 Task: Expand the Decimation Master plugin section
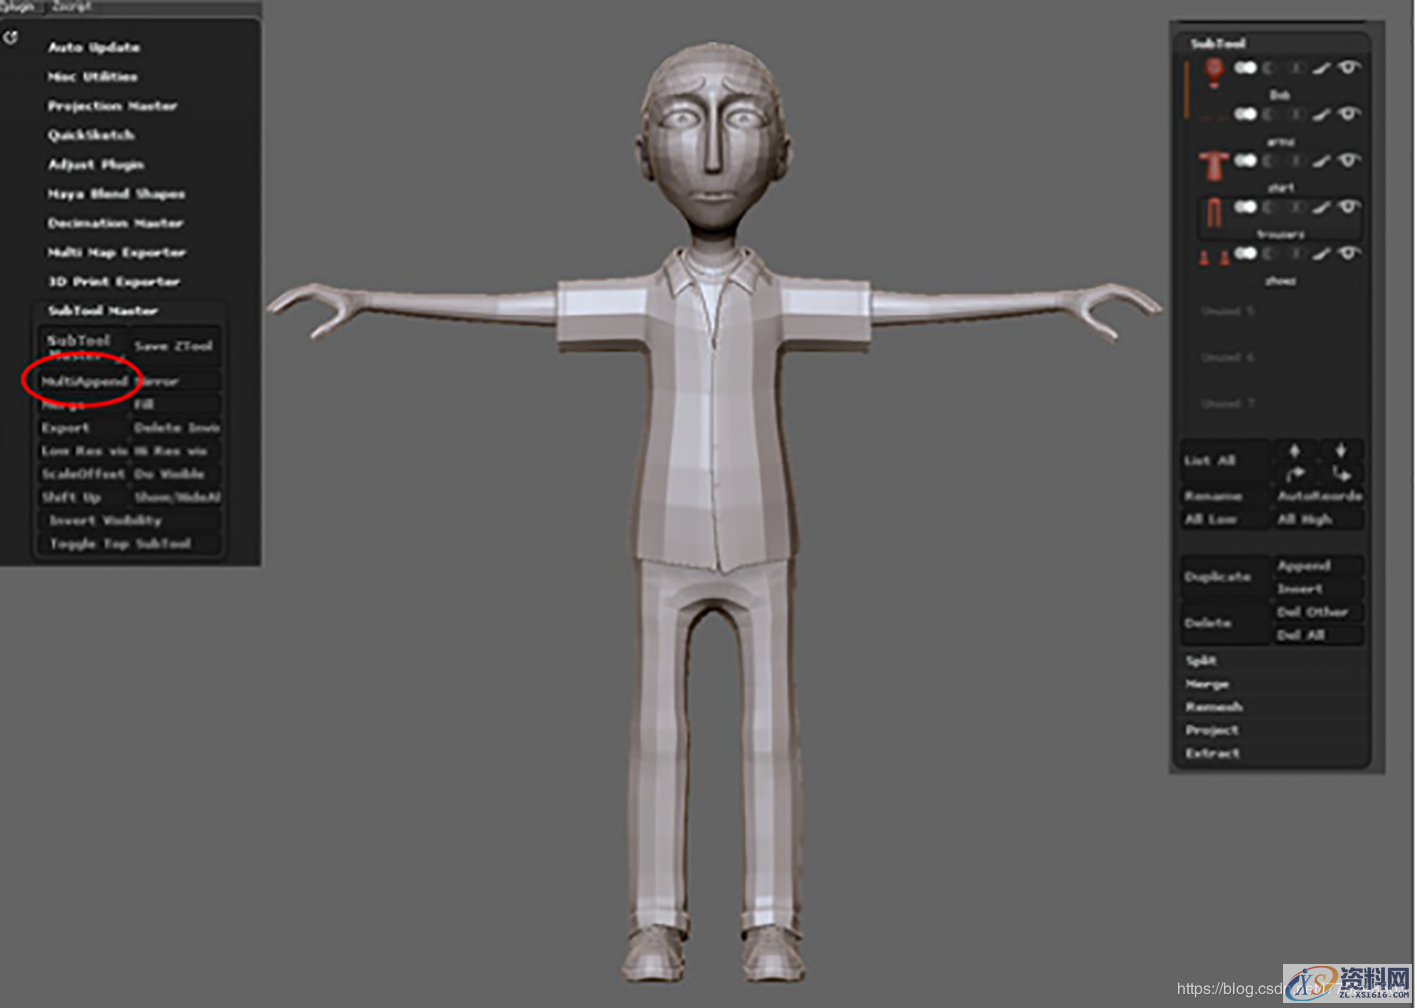(x=115, y=223)
